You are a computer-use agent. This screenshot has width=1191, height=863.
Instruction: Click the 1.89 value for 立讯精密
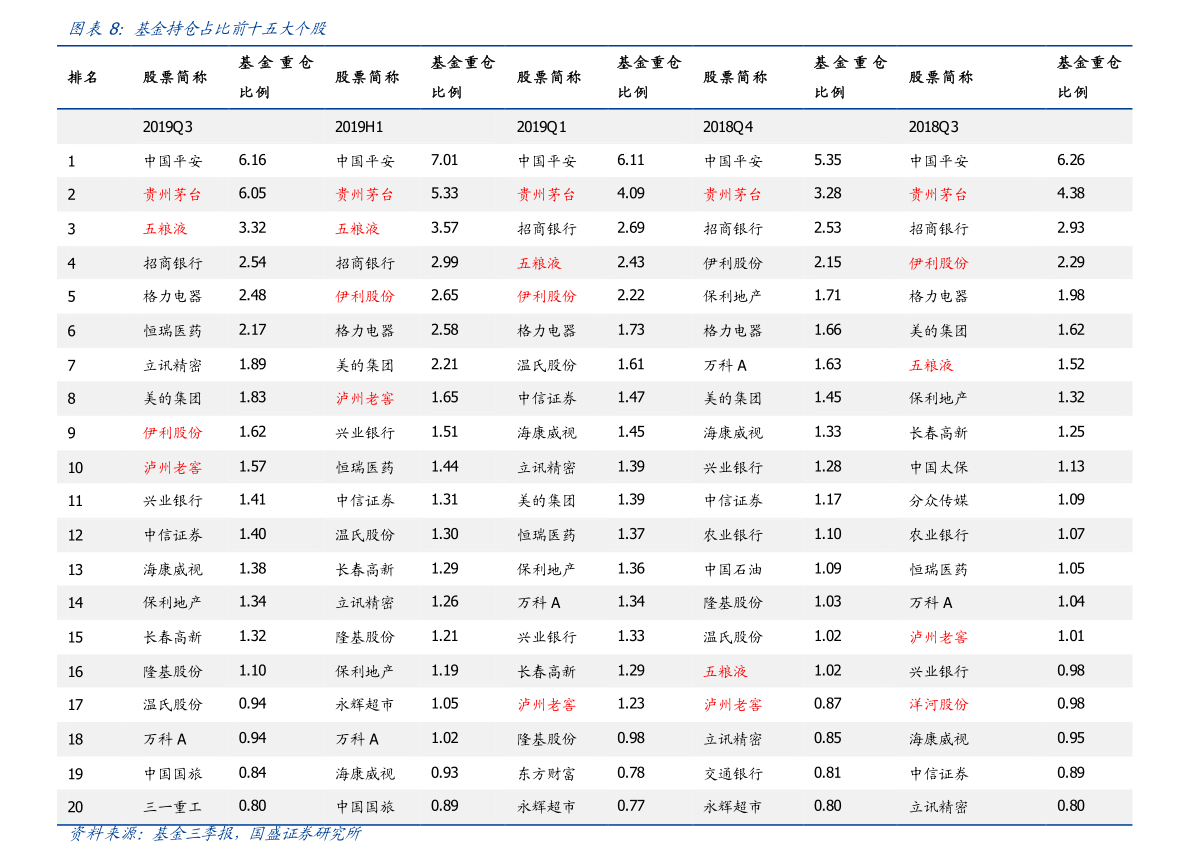coord(252,364)
